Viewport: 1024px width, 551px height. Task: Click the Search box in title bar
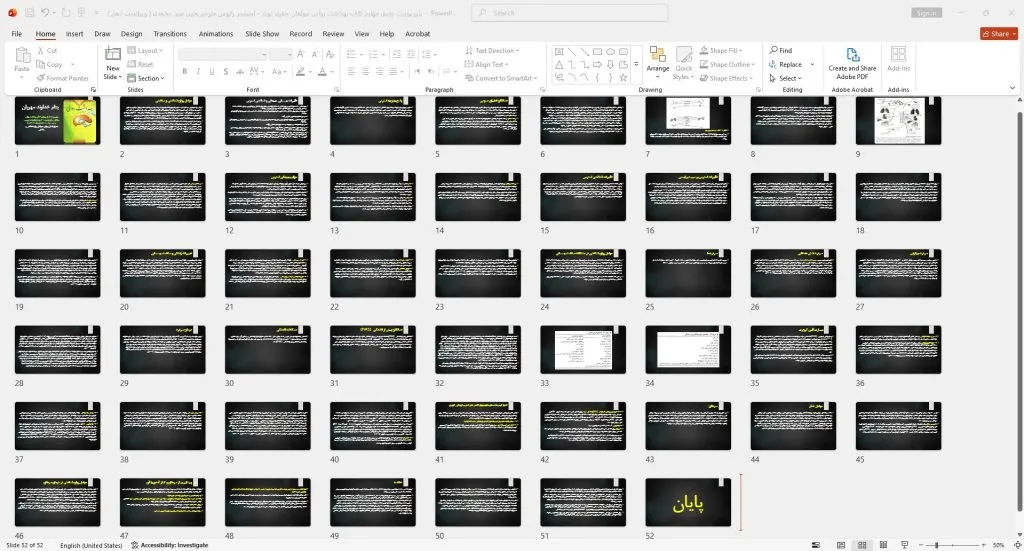[x=569, y=12]
